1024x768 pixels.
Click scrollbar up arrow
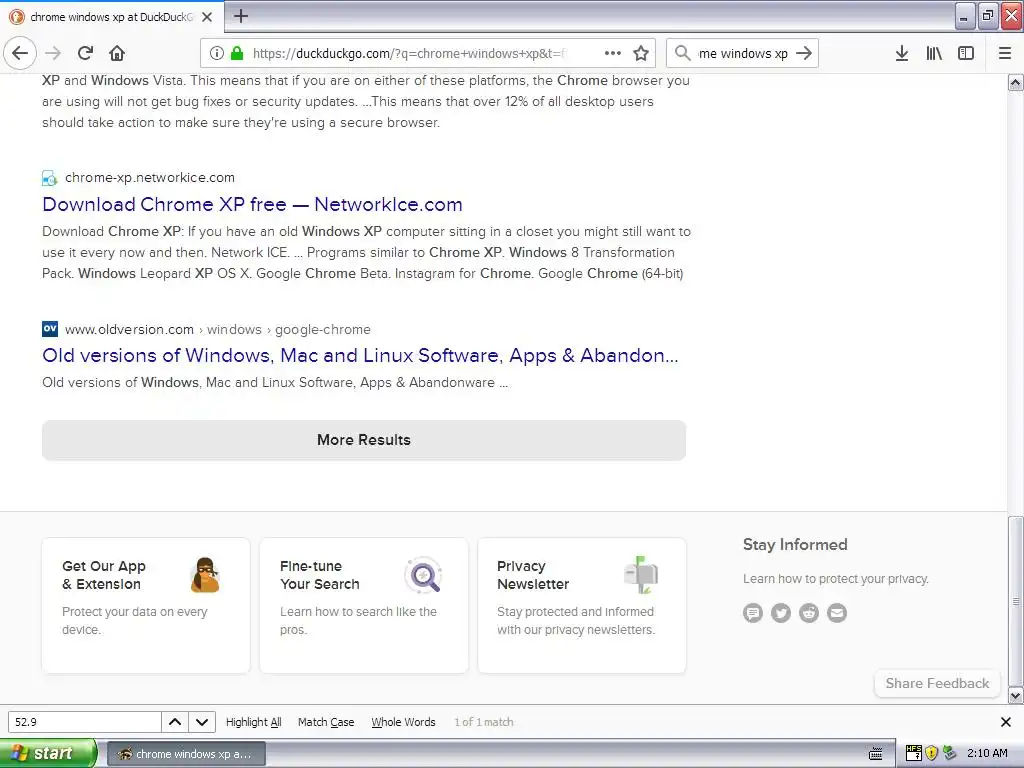tap(1016, 82)
